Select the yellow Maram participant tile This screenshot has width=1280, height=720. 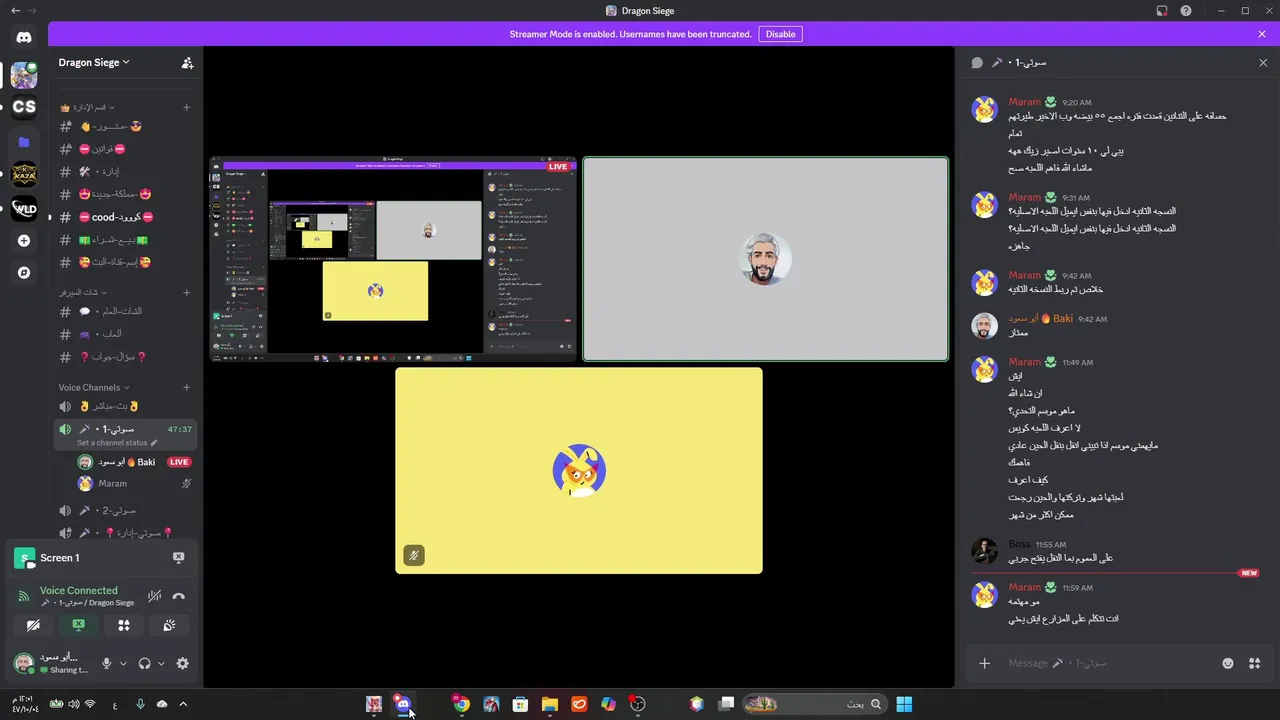coord(579,470)
